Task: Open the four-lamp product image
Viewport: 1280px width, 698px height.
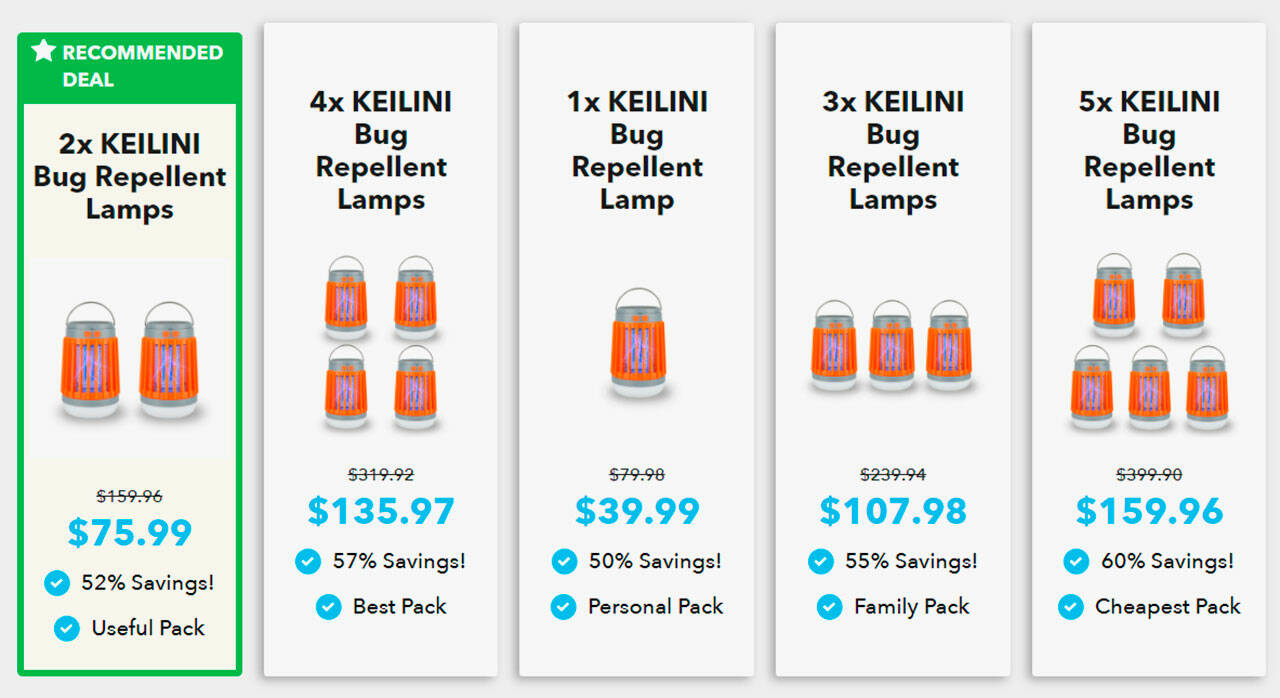Action: tap(381, 342)
